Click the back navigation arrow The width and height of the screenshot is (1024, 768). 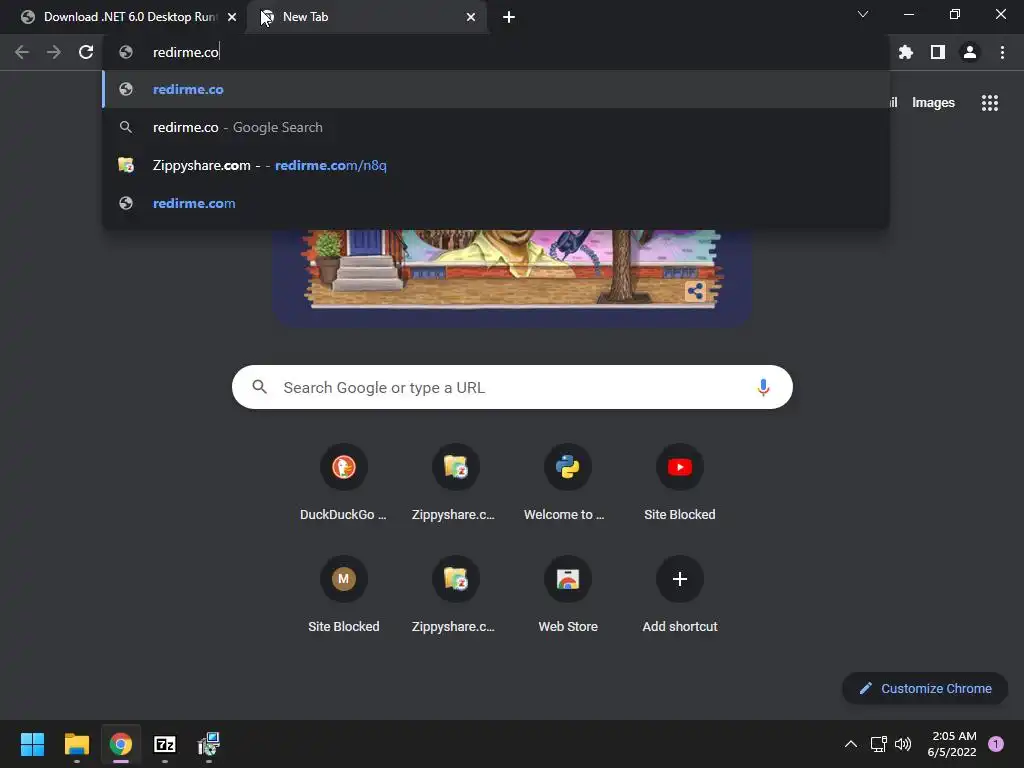[22, 52]
